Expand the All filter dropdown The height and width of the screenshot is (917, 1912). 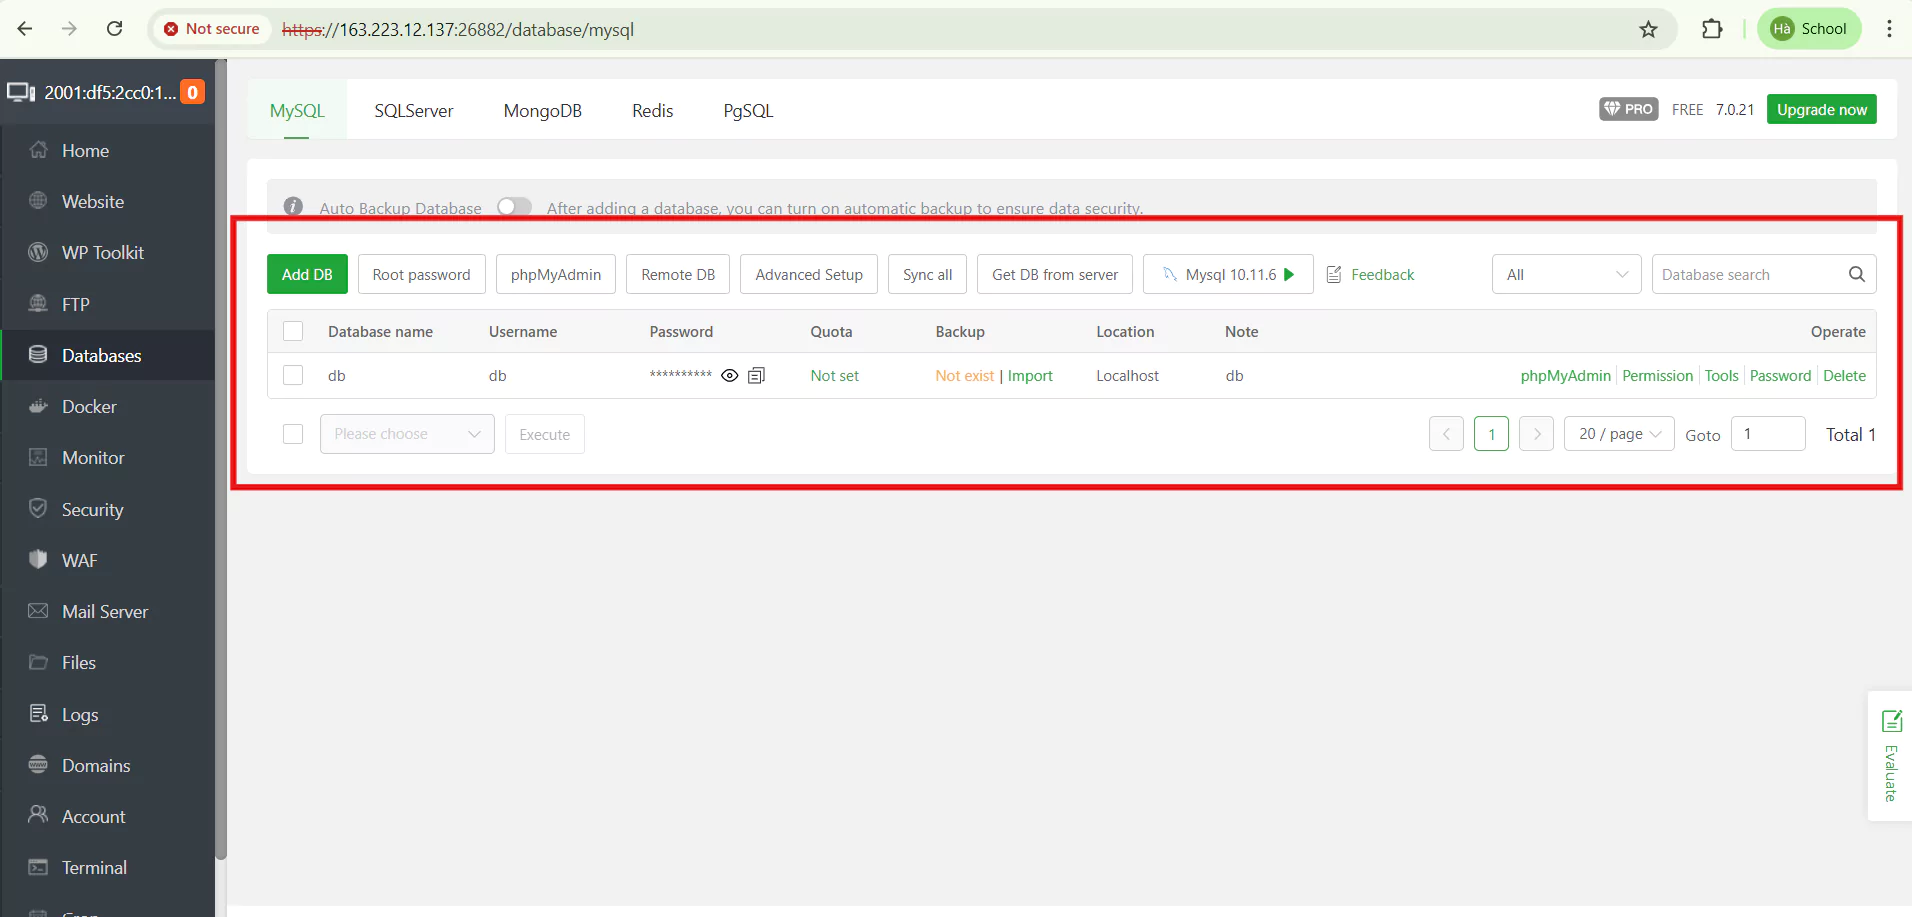point(1567,274)
